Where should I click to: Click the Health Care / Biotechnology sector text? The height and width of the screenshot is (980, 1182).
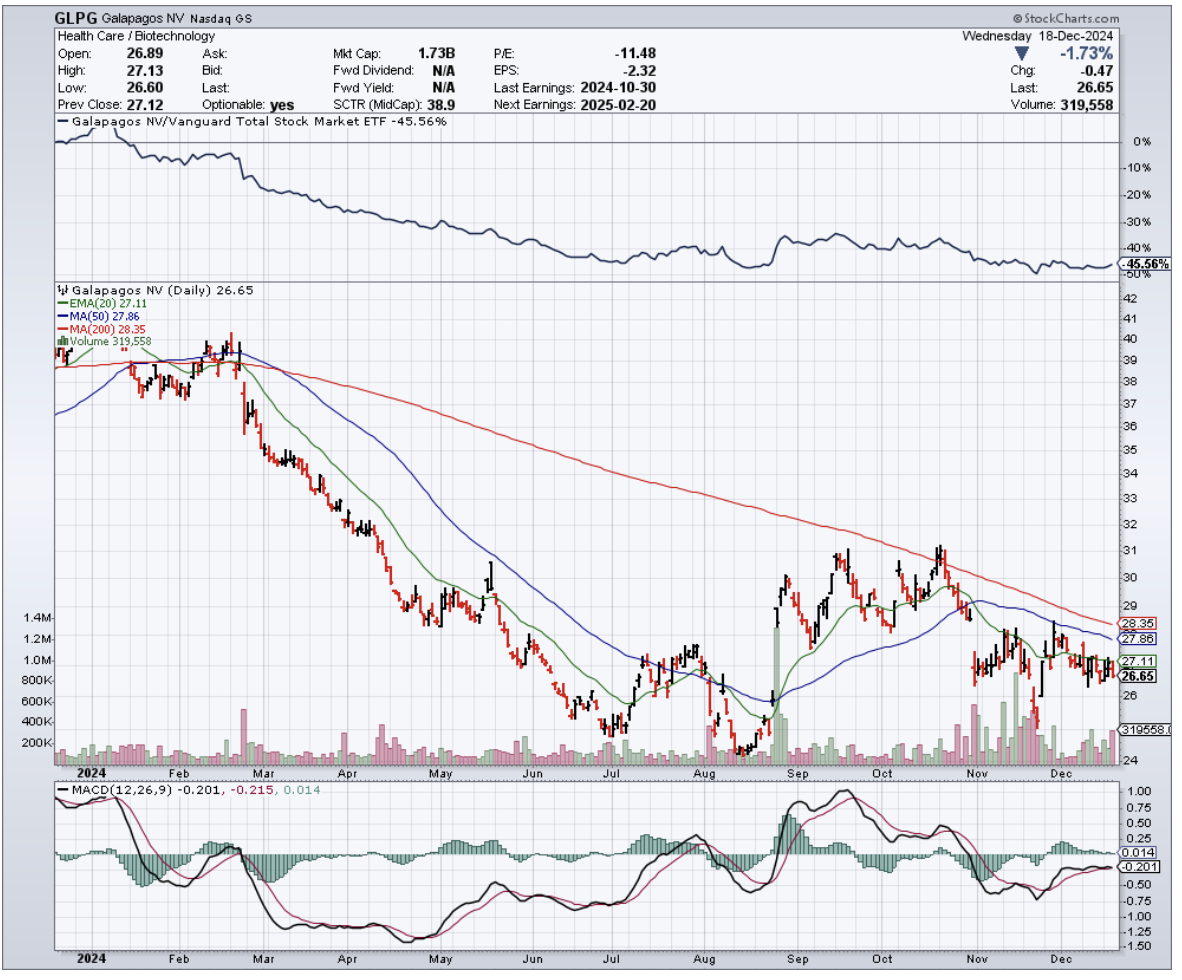[x=136, y=36]
